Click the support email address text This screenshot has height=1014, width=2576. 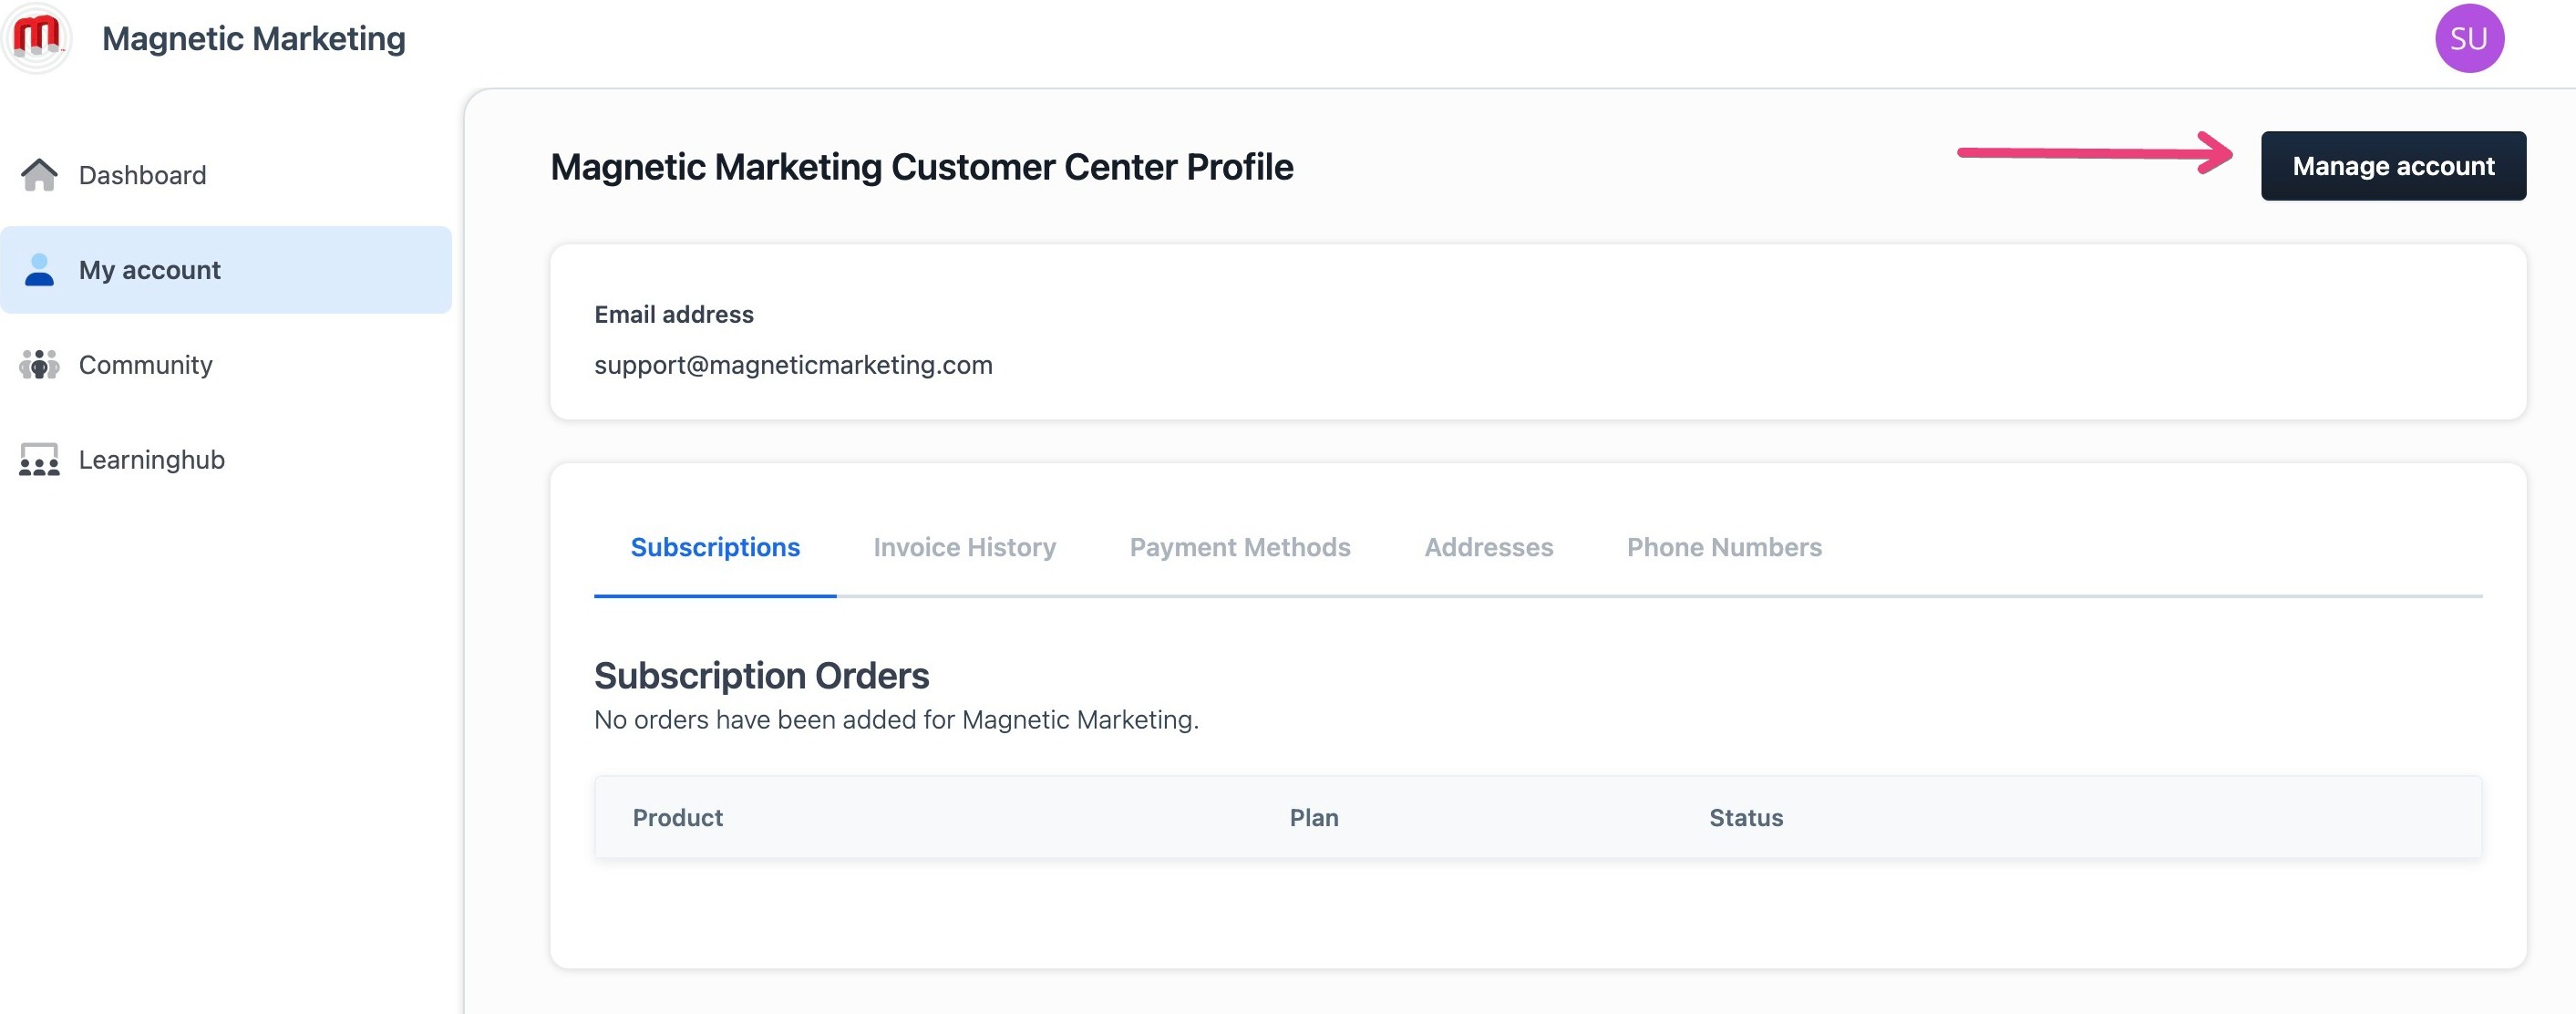click(x=792, y=365)
